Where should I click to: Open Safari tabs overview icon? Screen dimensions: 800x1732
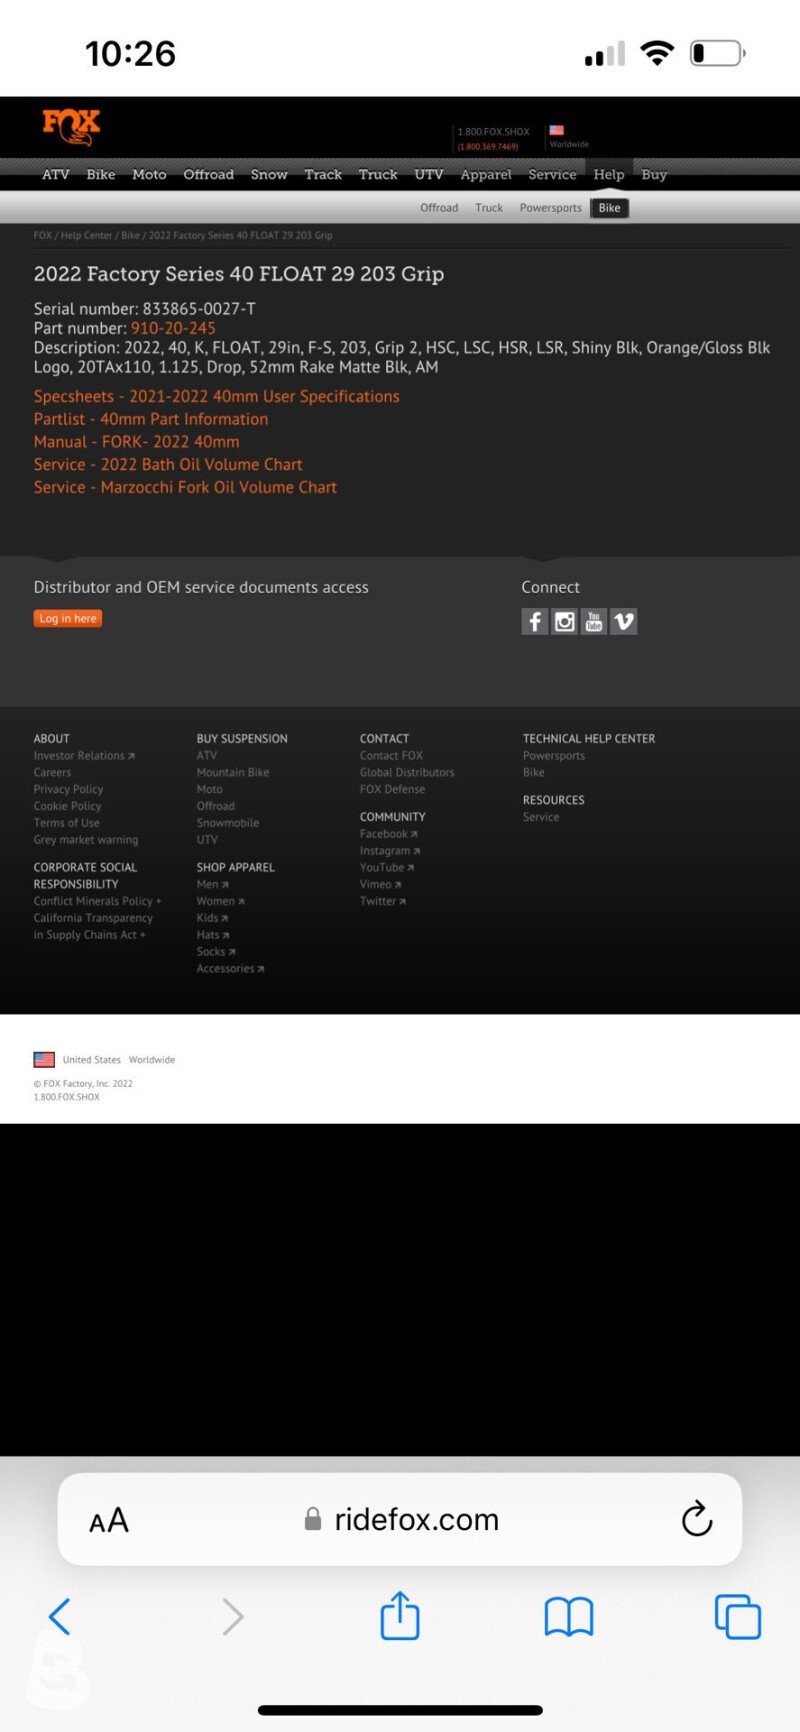click(738, 1617)
